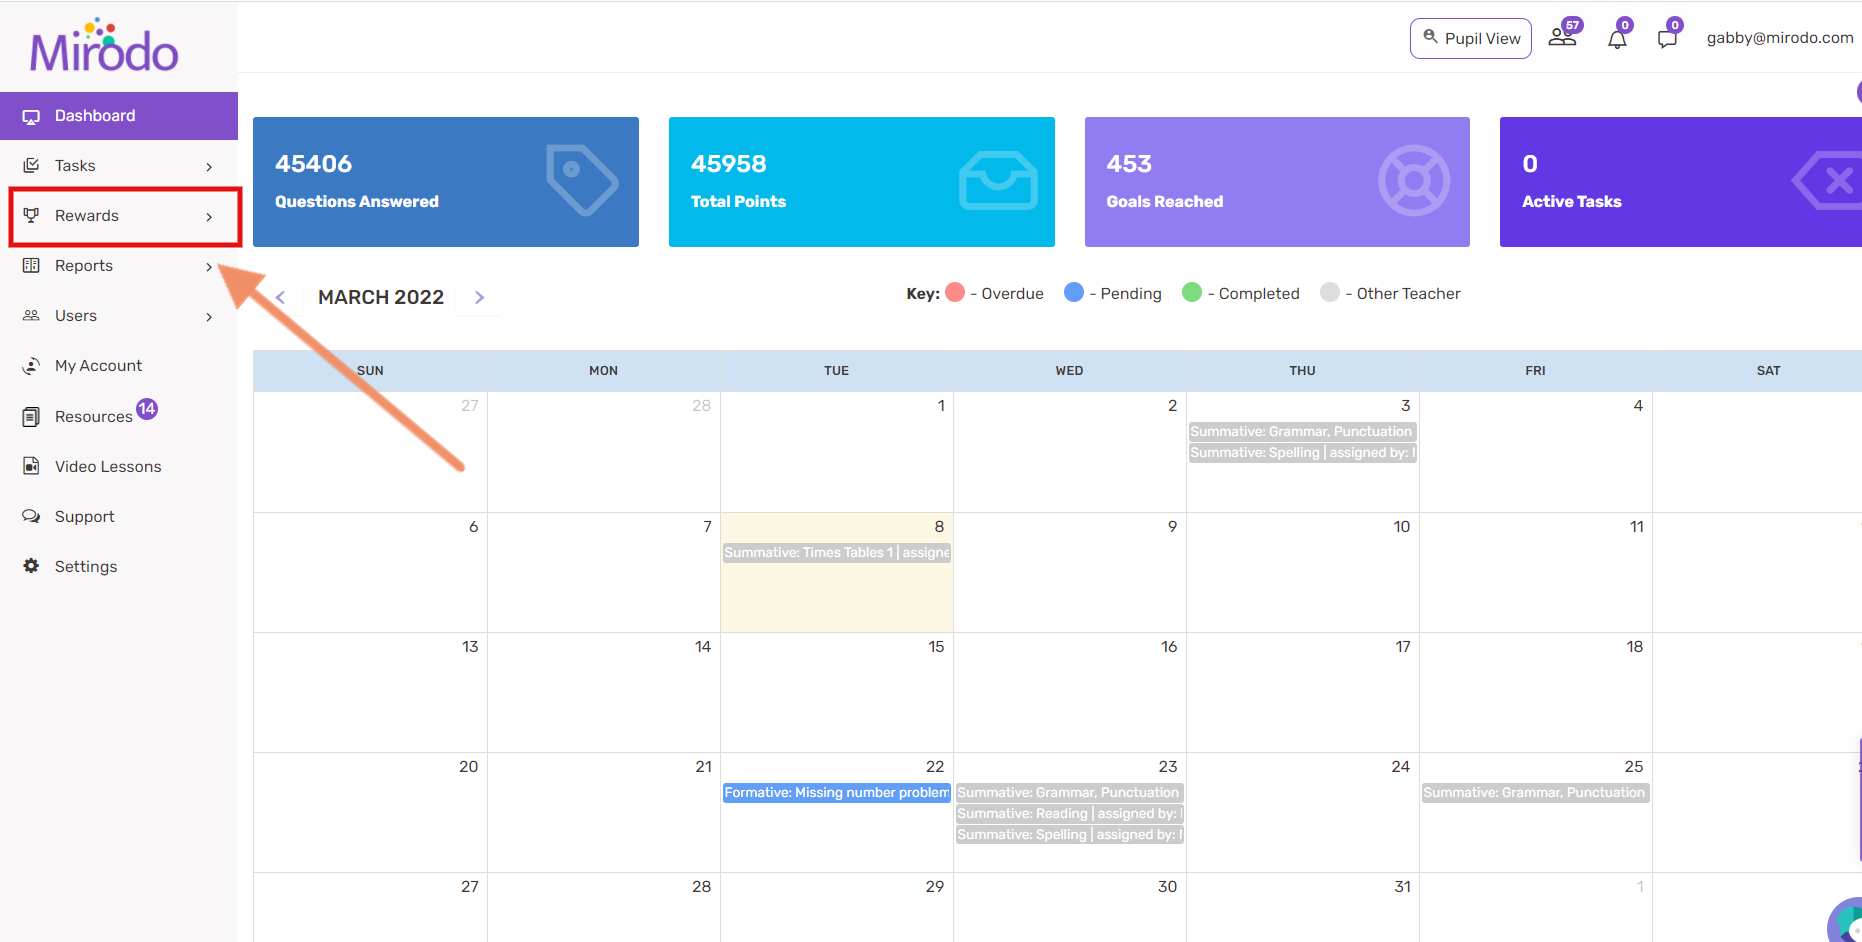Click the Users people icon
The width and height of the screenshot is (1862, 942).
(x=31, y=316)
